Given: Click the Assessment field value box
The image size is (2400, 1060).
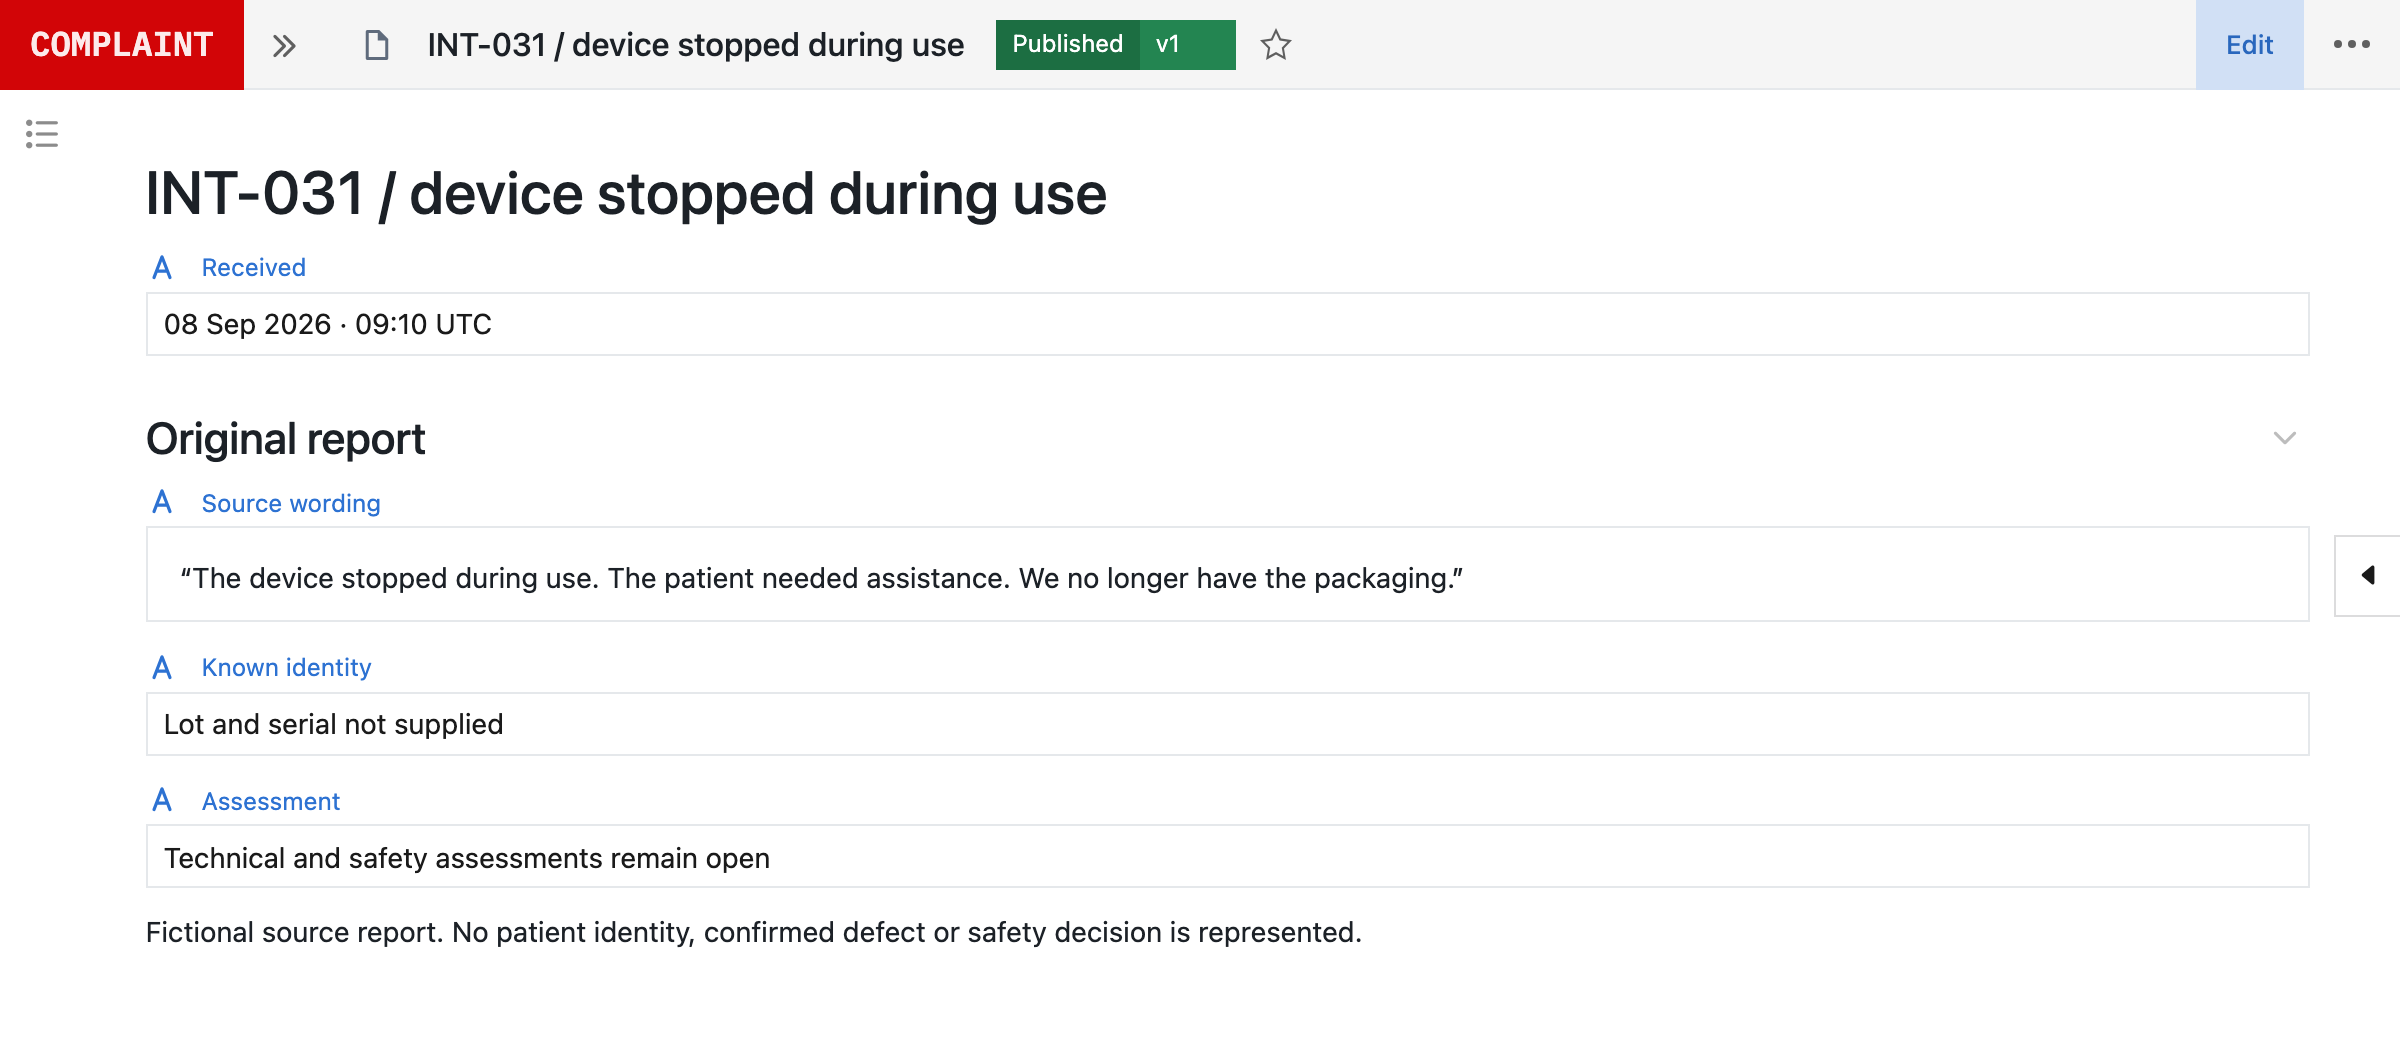Looking at the screenshot, I should tap(1228, 857).
